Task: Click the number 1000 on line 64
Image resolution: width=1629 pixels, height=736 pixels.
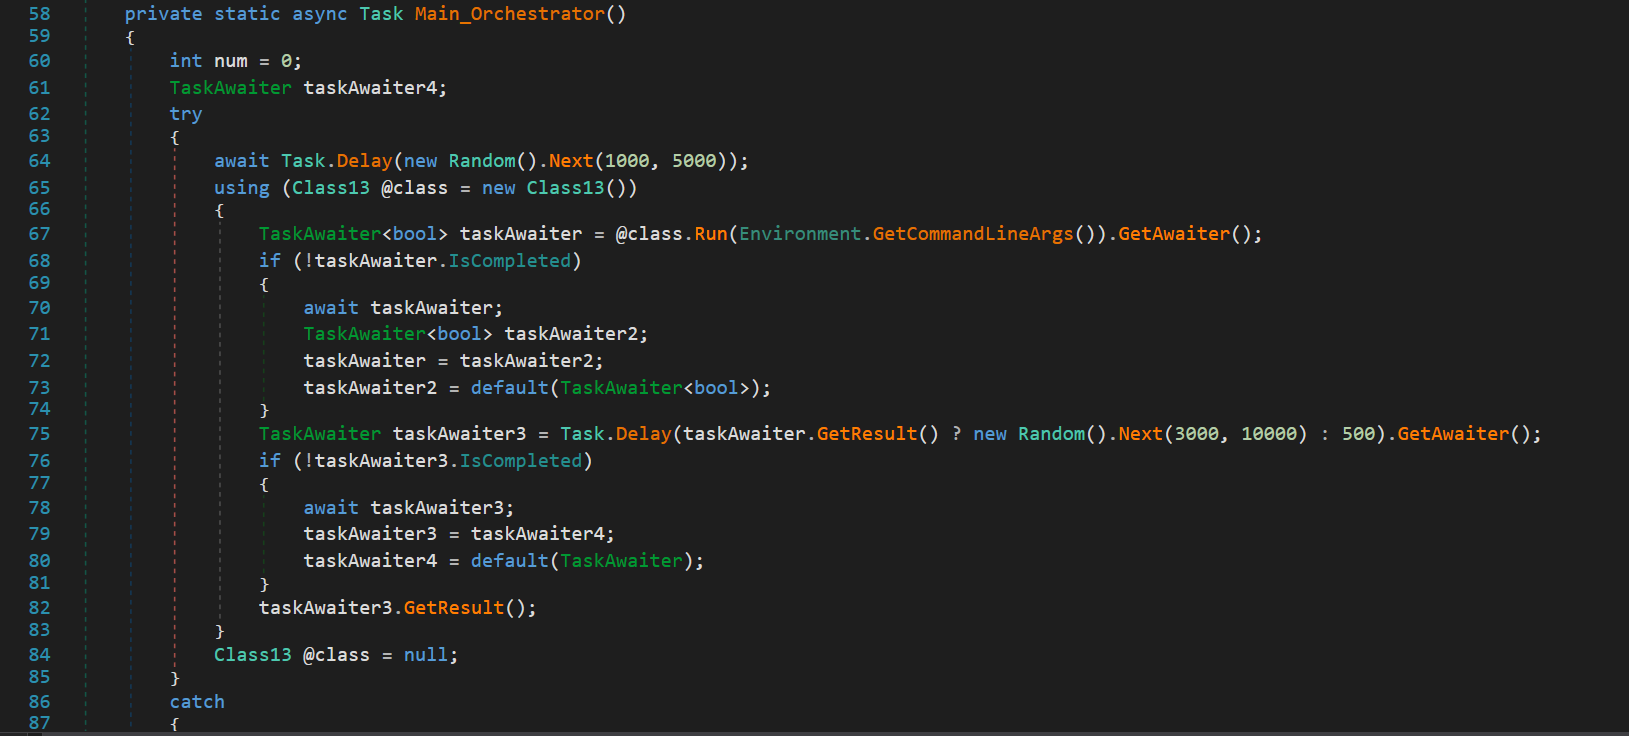Action: [x=627, y=161]
